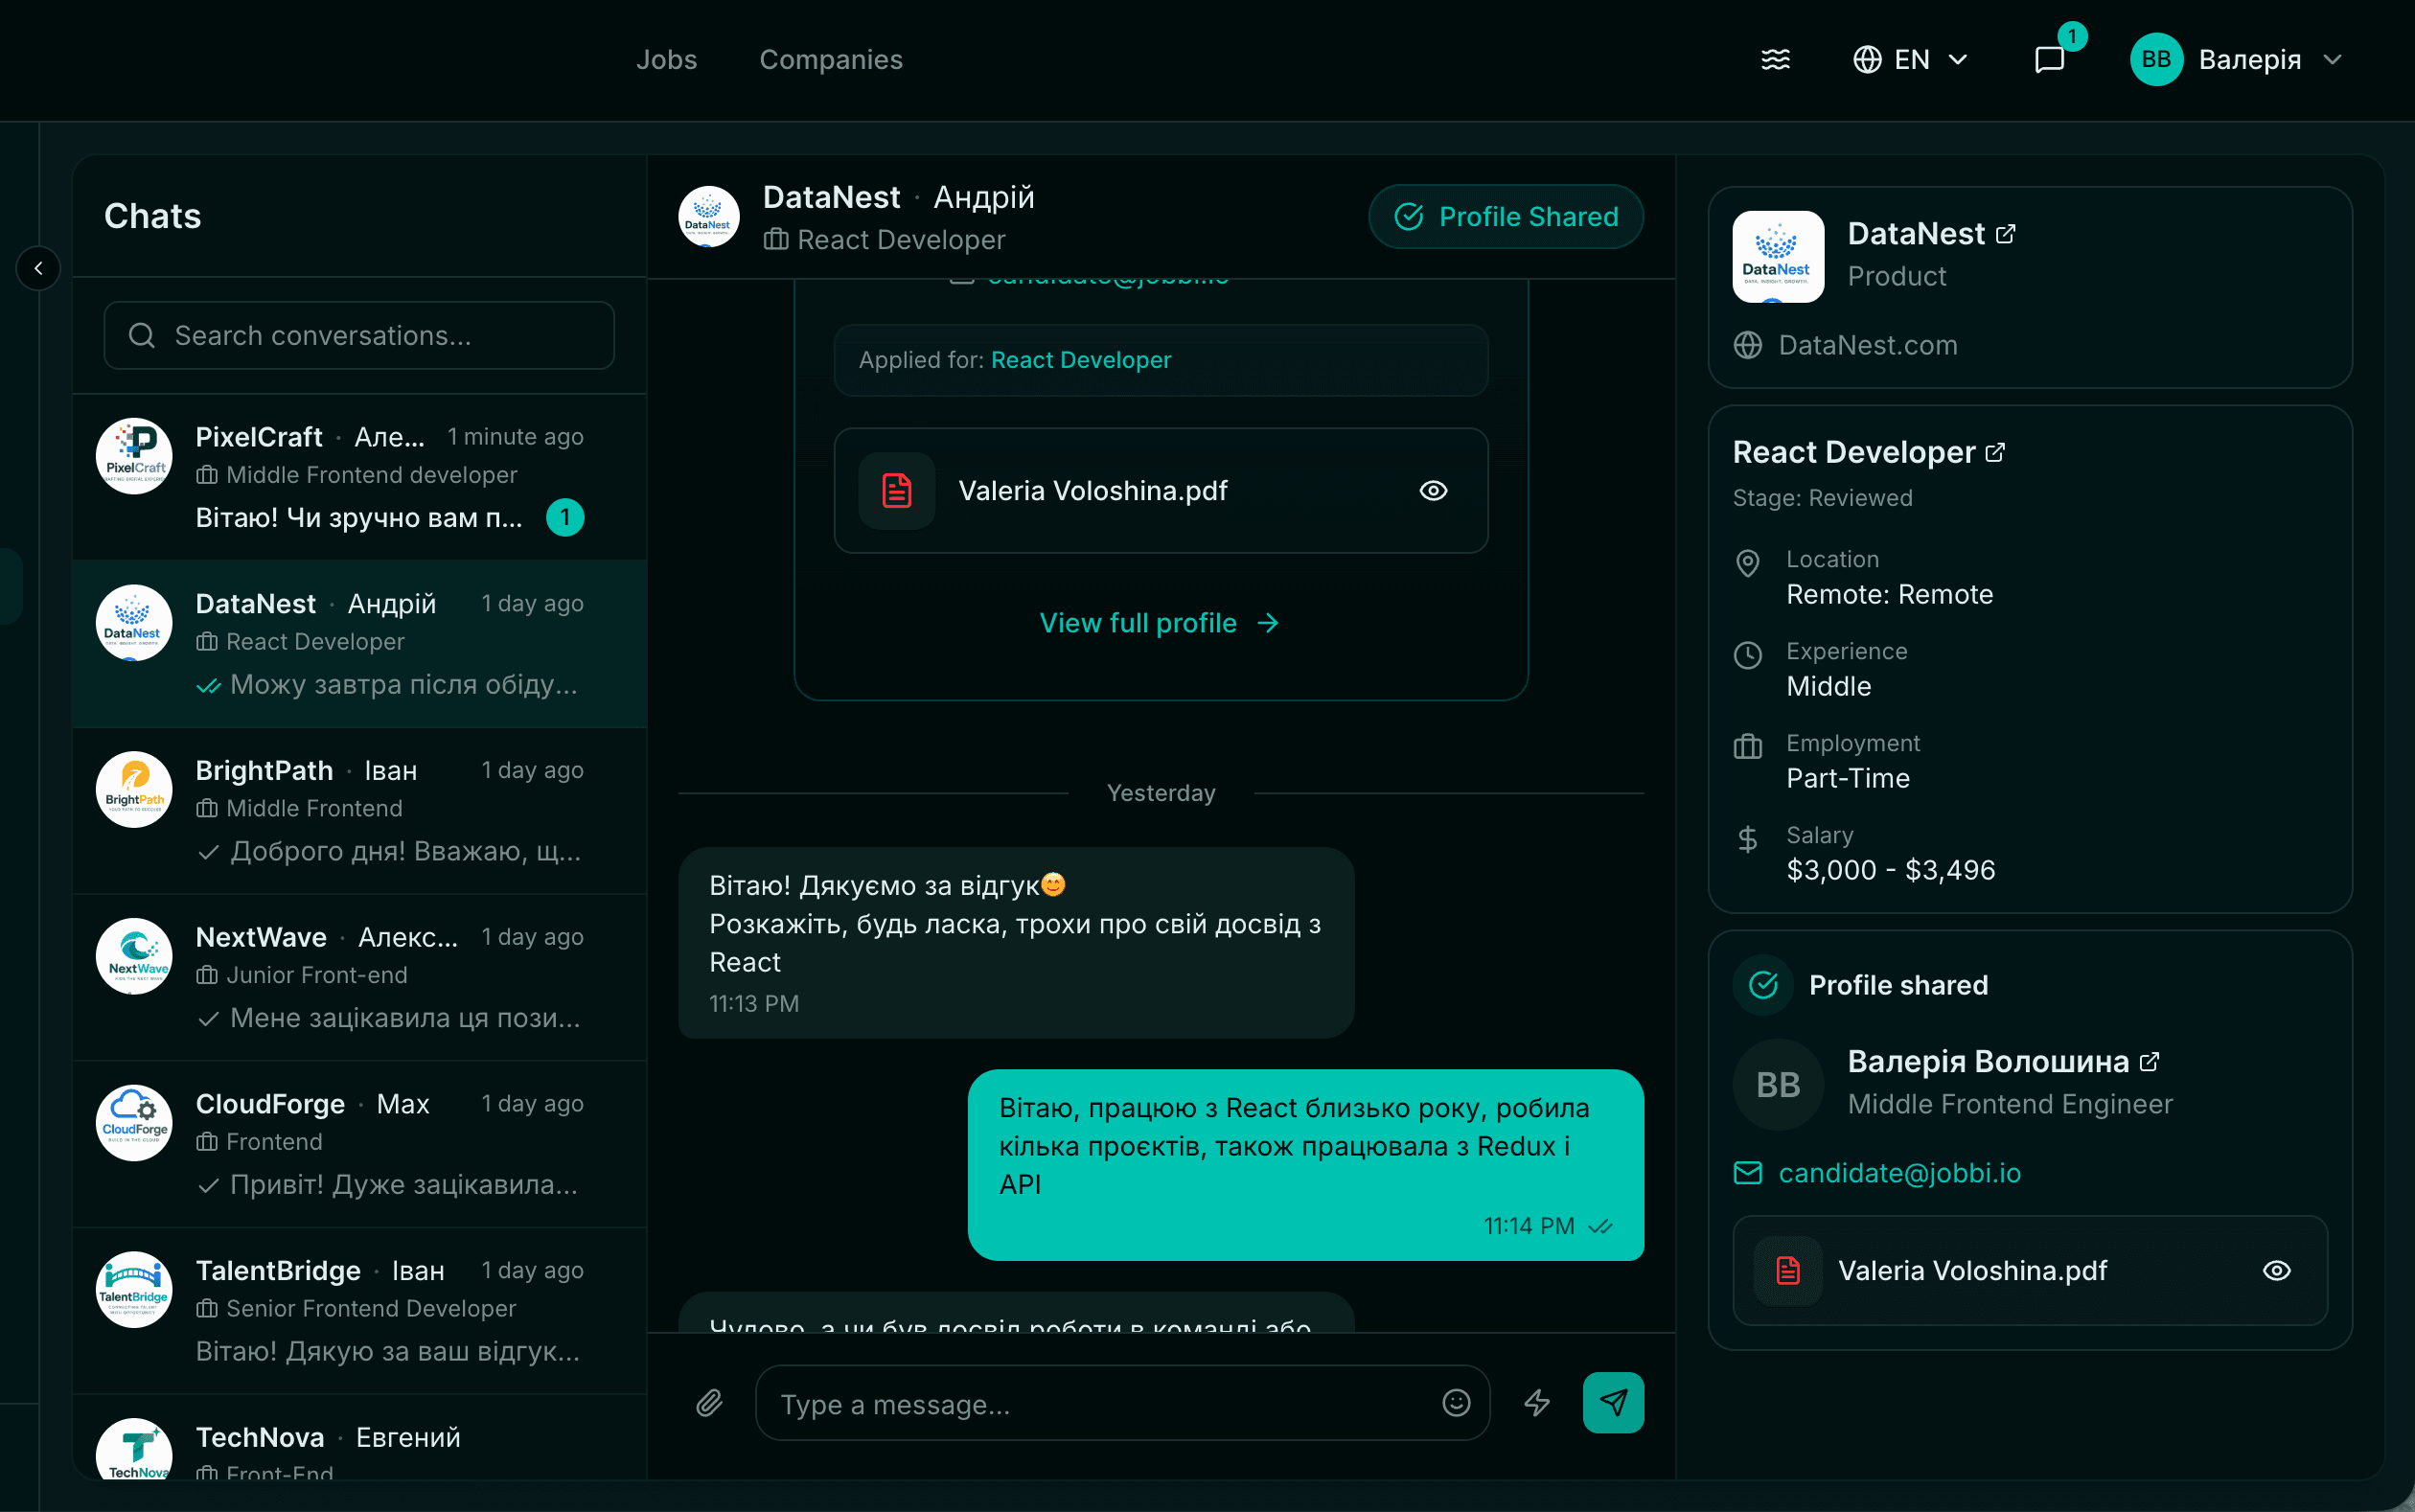Collapse the chats sidebar arrow

point(38,268)
